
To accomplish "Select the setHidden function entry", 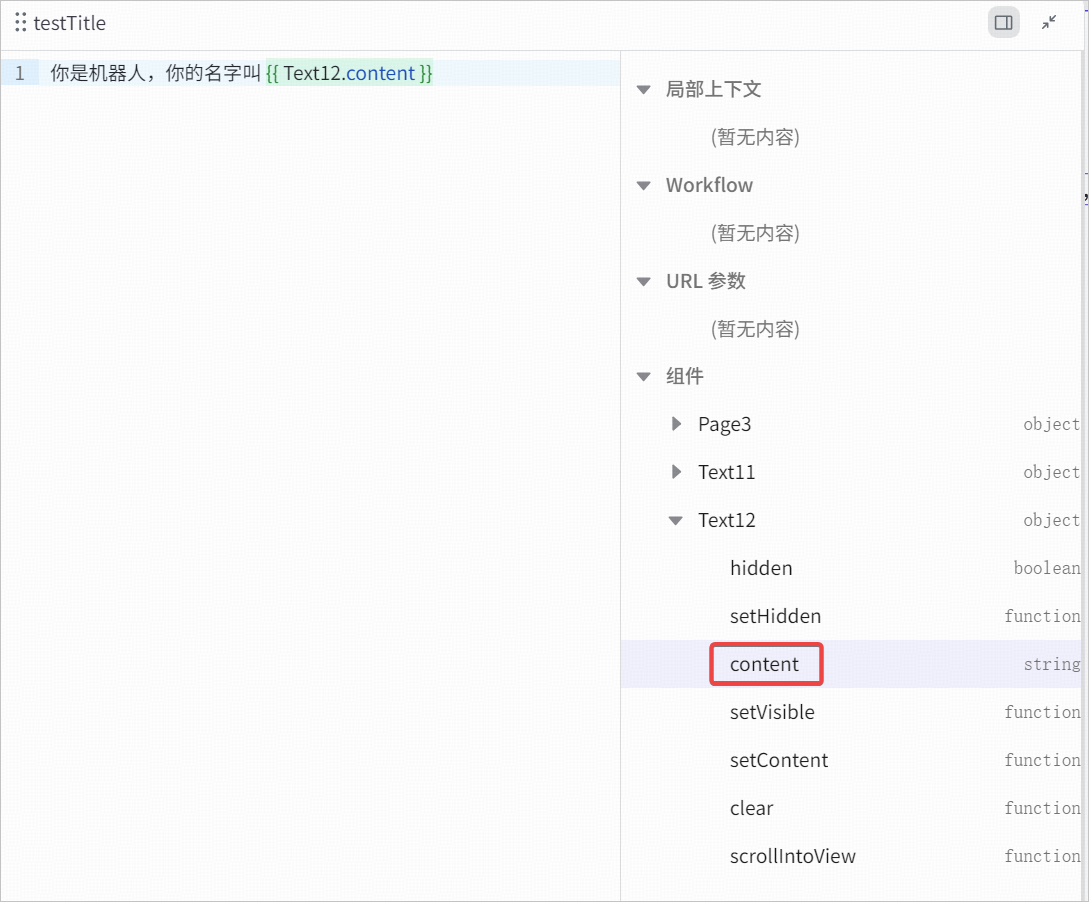I will pos(851,616).
